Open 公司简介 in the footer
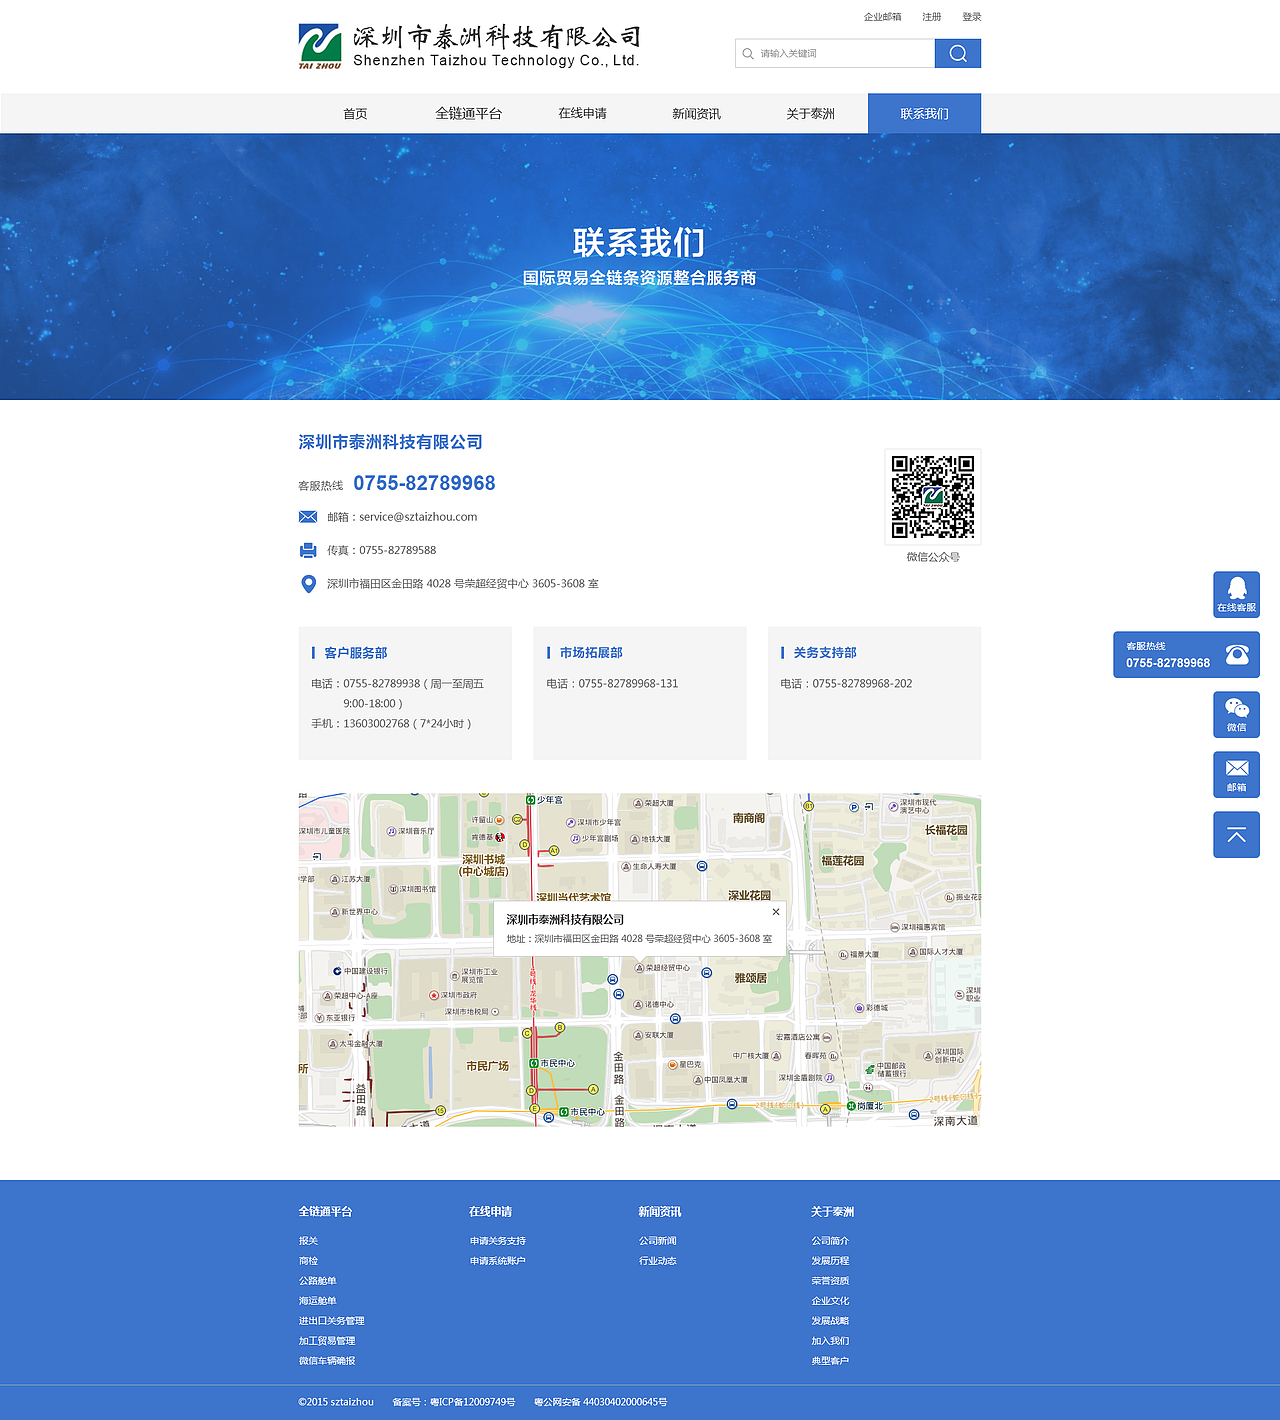 (830, 1241)
